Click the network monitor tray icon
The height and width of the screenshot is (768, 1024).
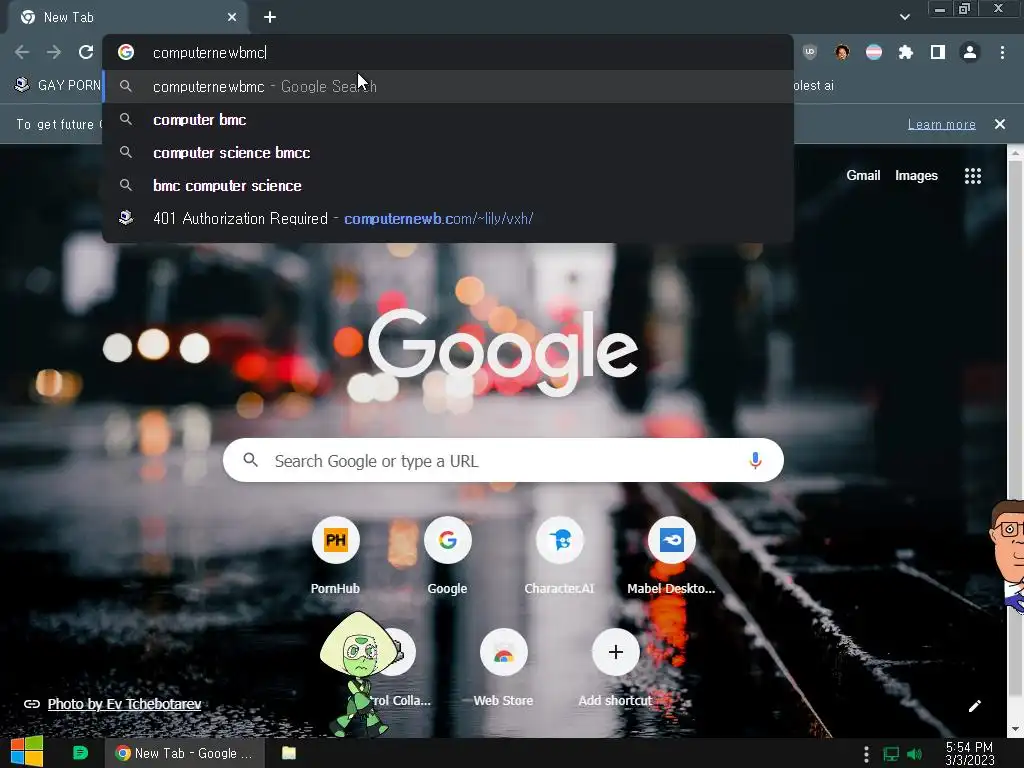pyautogui.click(x=891, y=754)
